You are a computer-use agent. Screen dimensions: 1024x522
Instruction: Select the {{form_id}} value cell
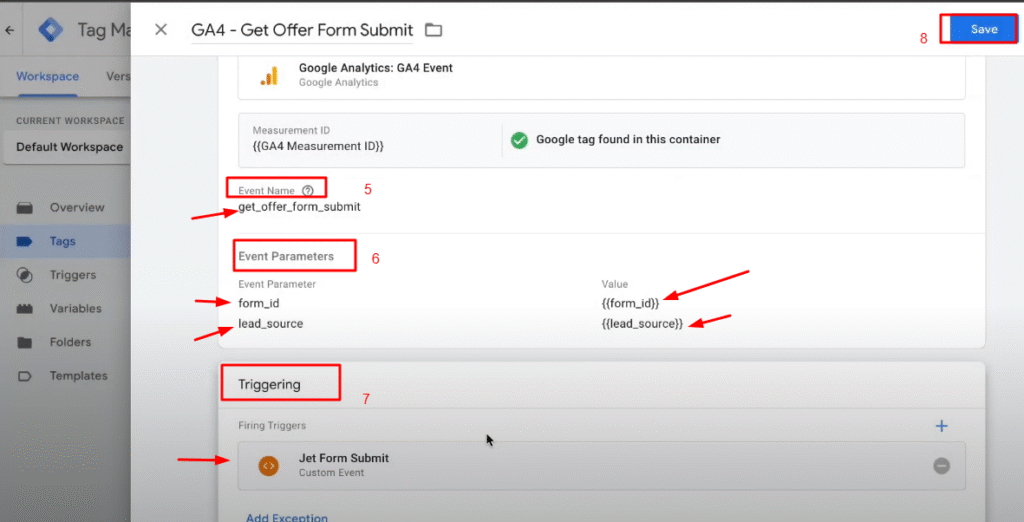[x=630, y=303]
